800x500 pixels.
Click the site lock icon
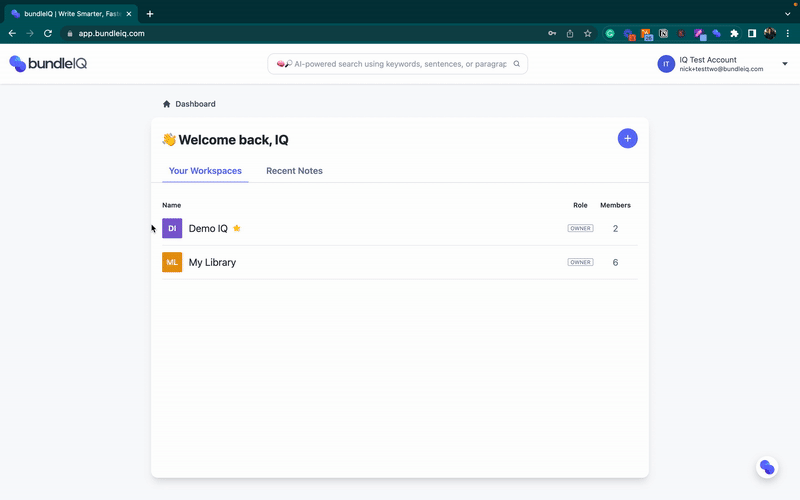[70, 34]
